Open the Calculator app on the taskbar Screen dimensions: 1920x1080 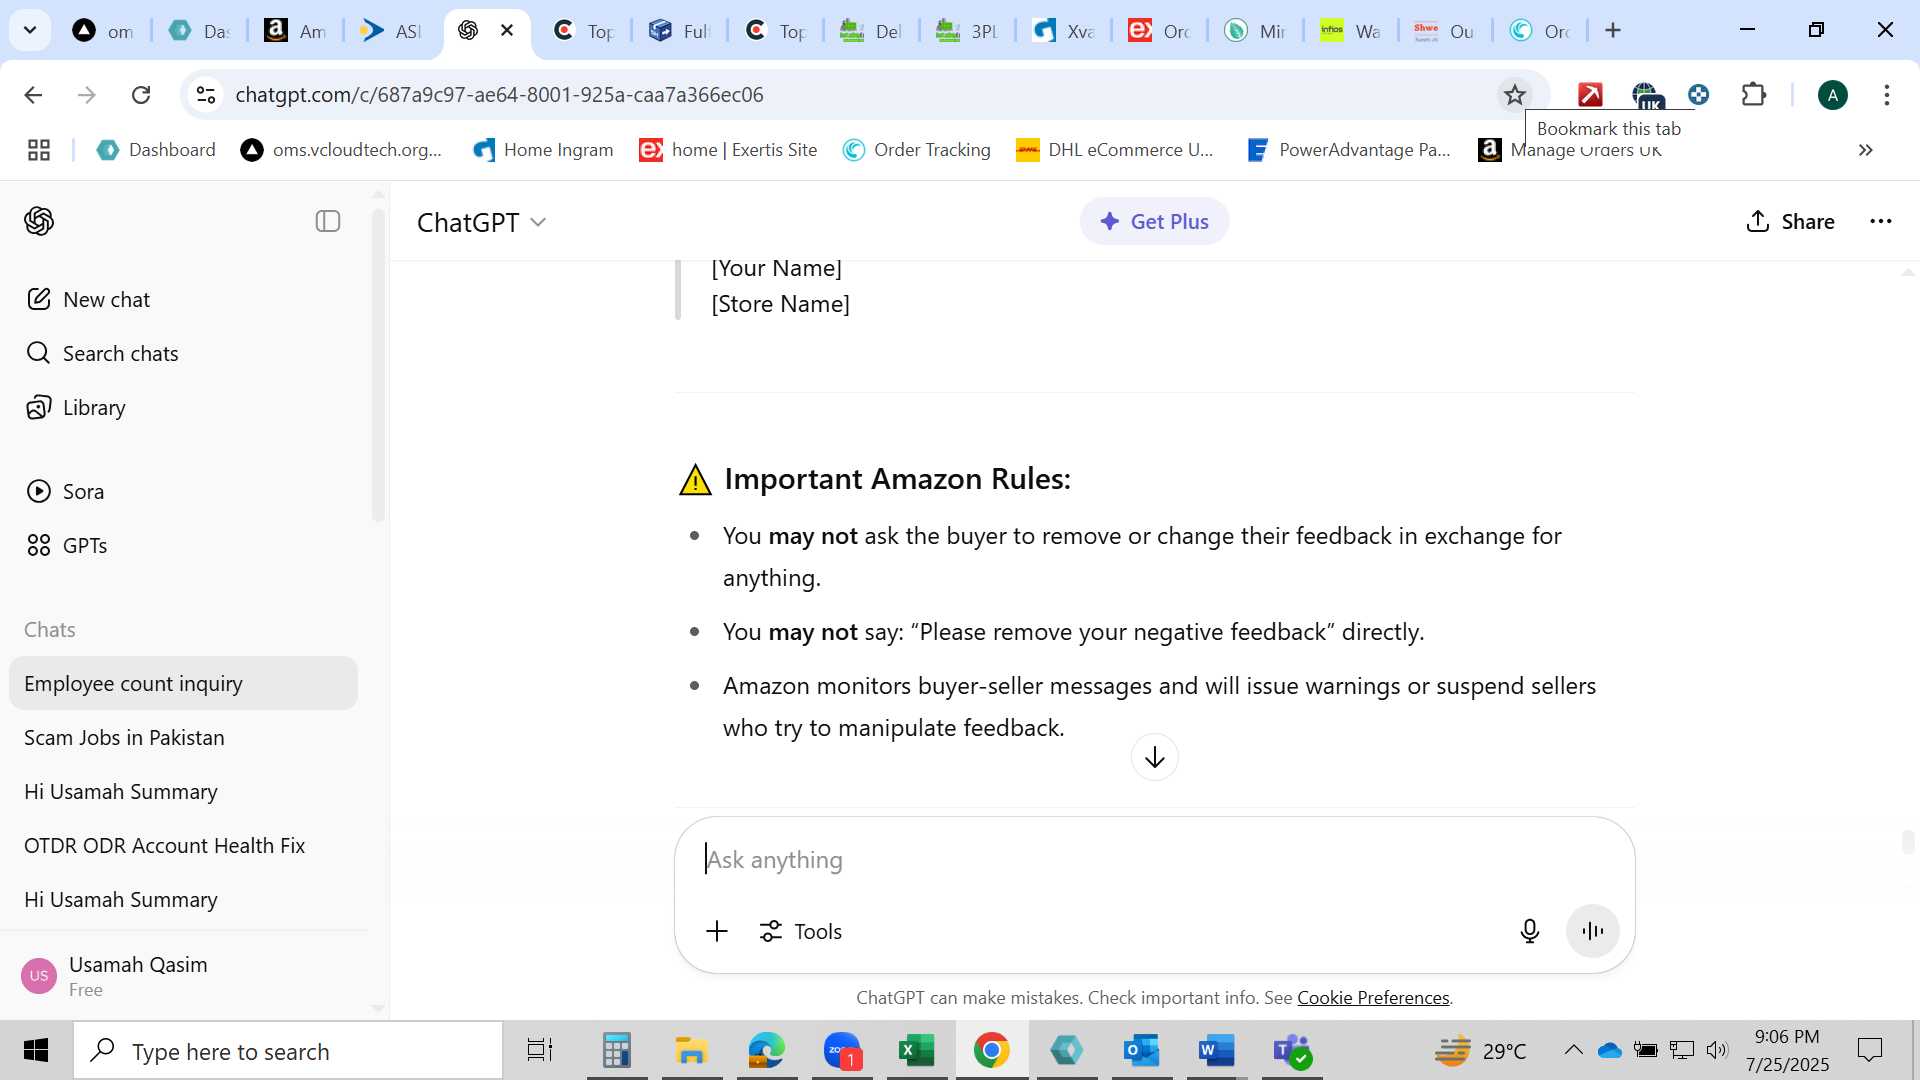(617, 1051)
